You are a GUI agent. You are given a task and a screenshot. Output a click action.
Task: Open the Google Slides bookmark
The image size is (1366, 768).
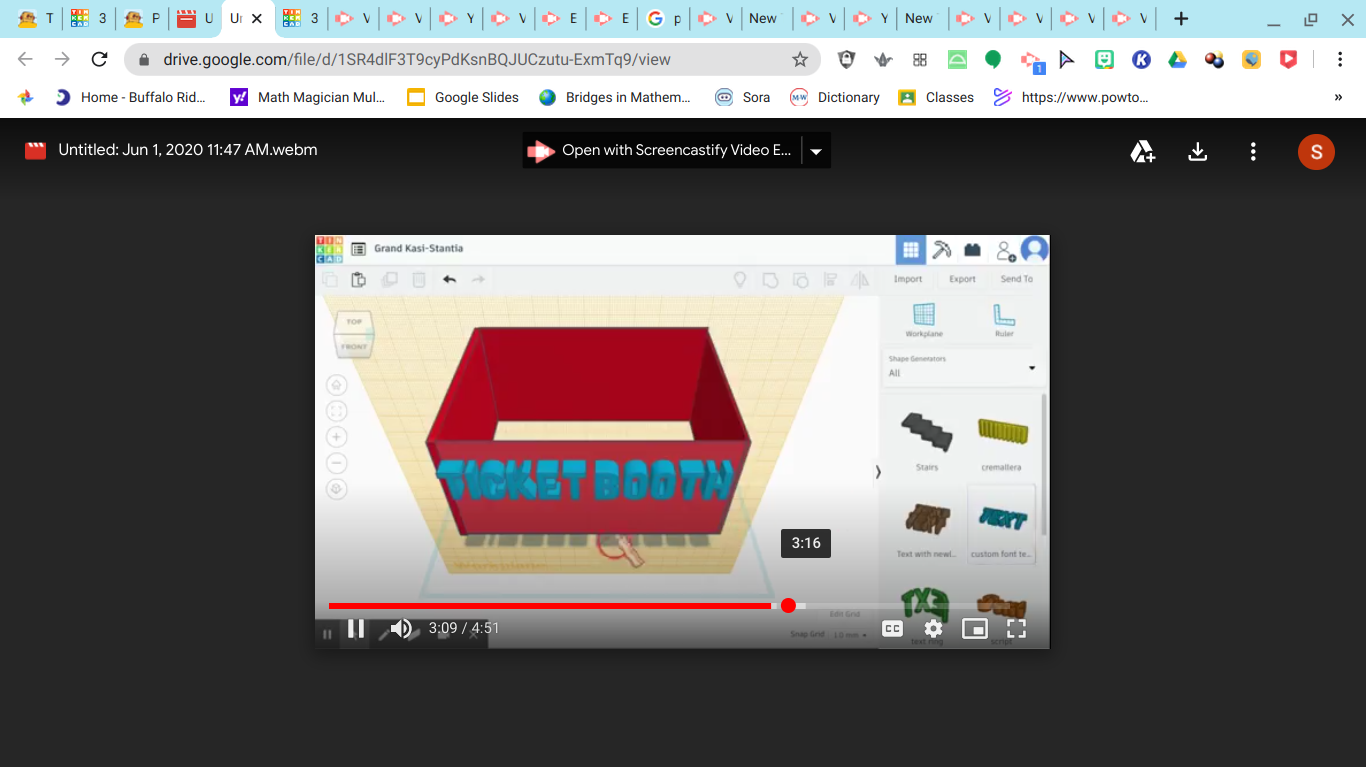click(463, 97)
